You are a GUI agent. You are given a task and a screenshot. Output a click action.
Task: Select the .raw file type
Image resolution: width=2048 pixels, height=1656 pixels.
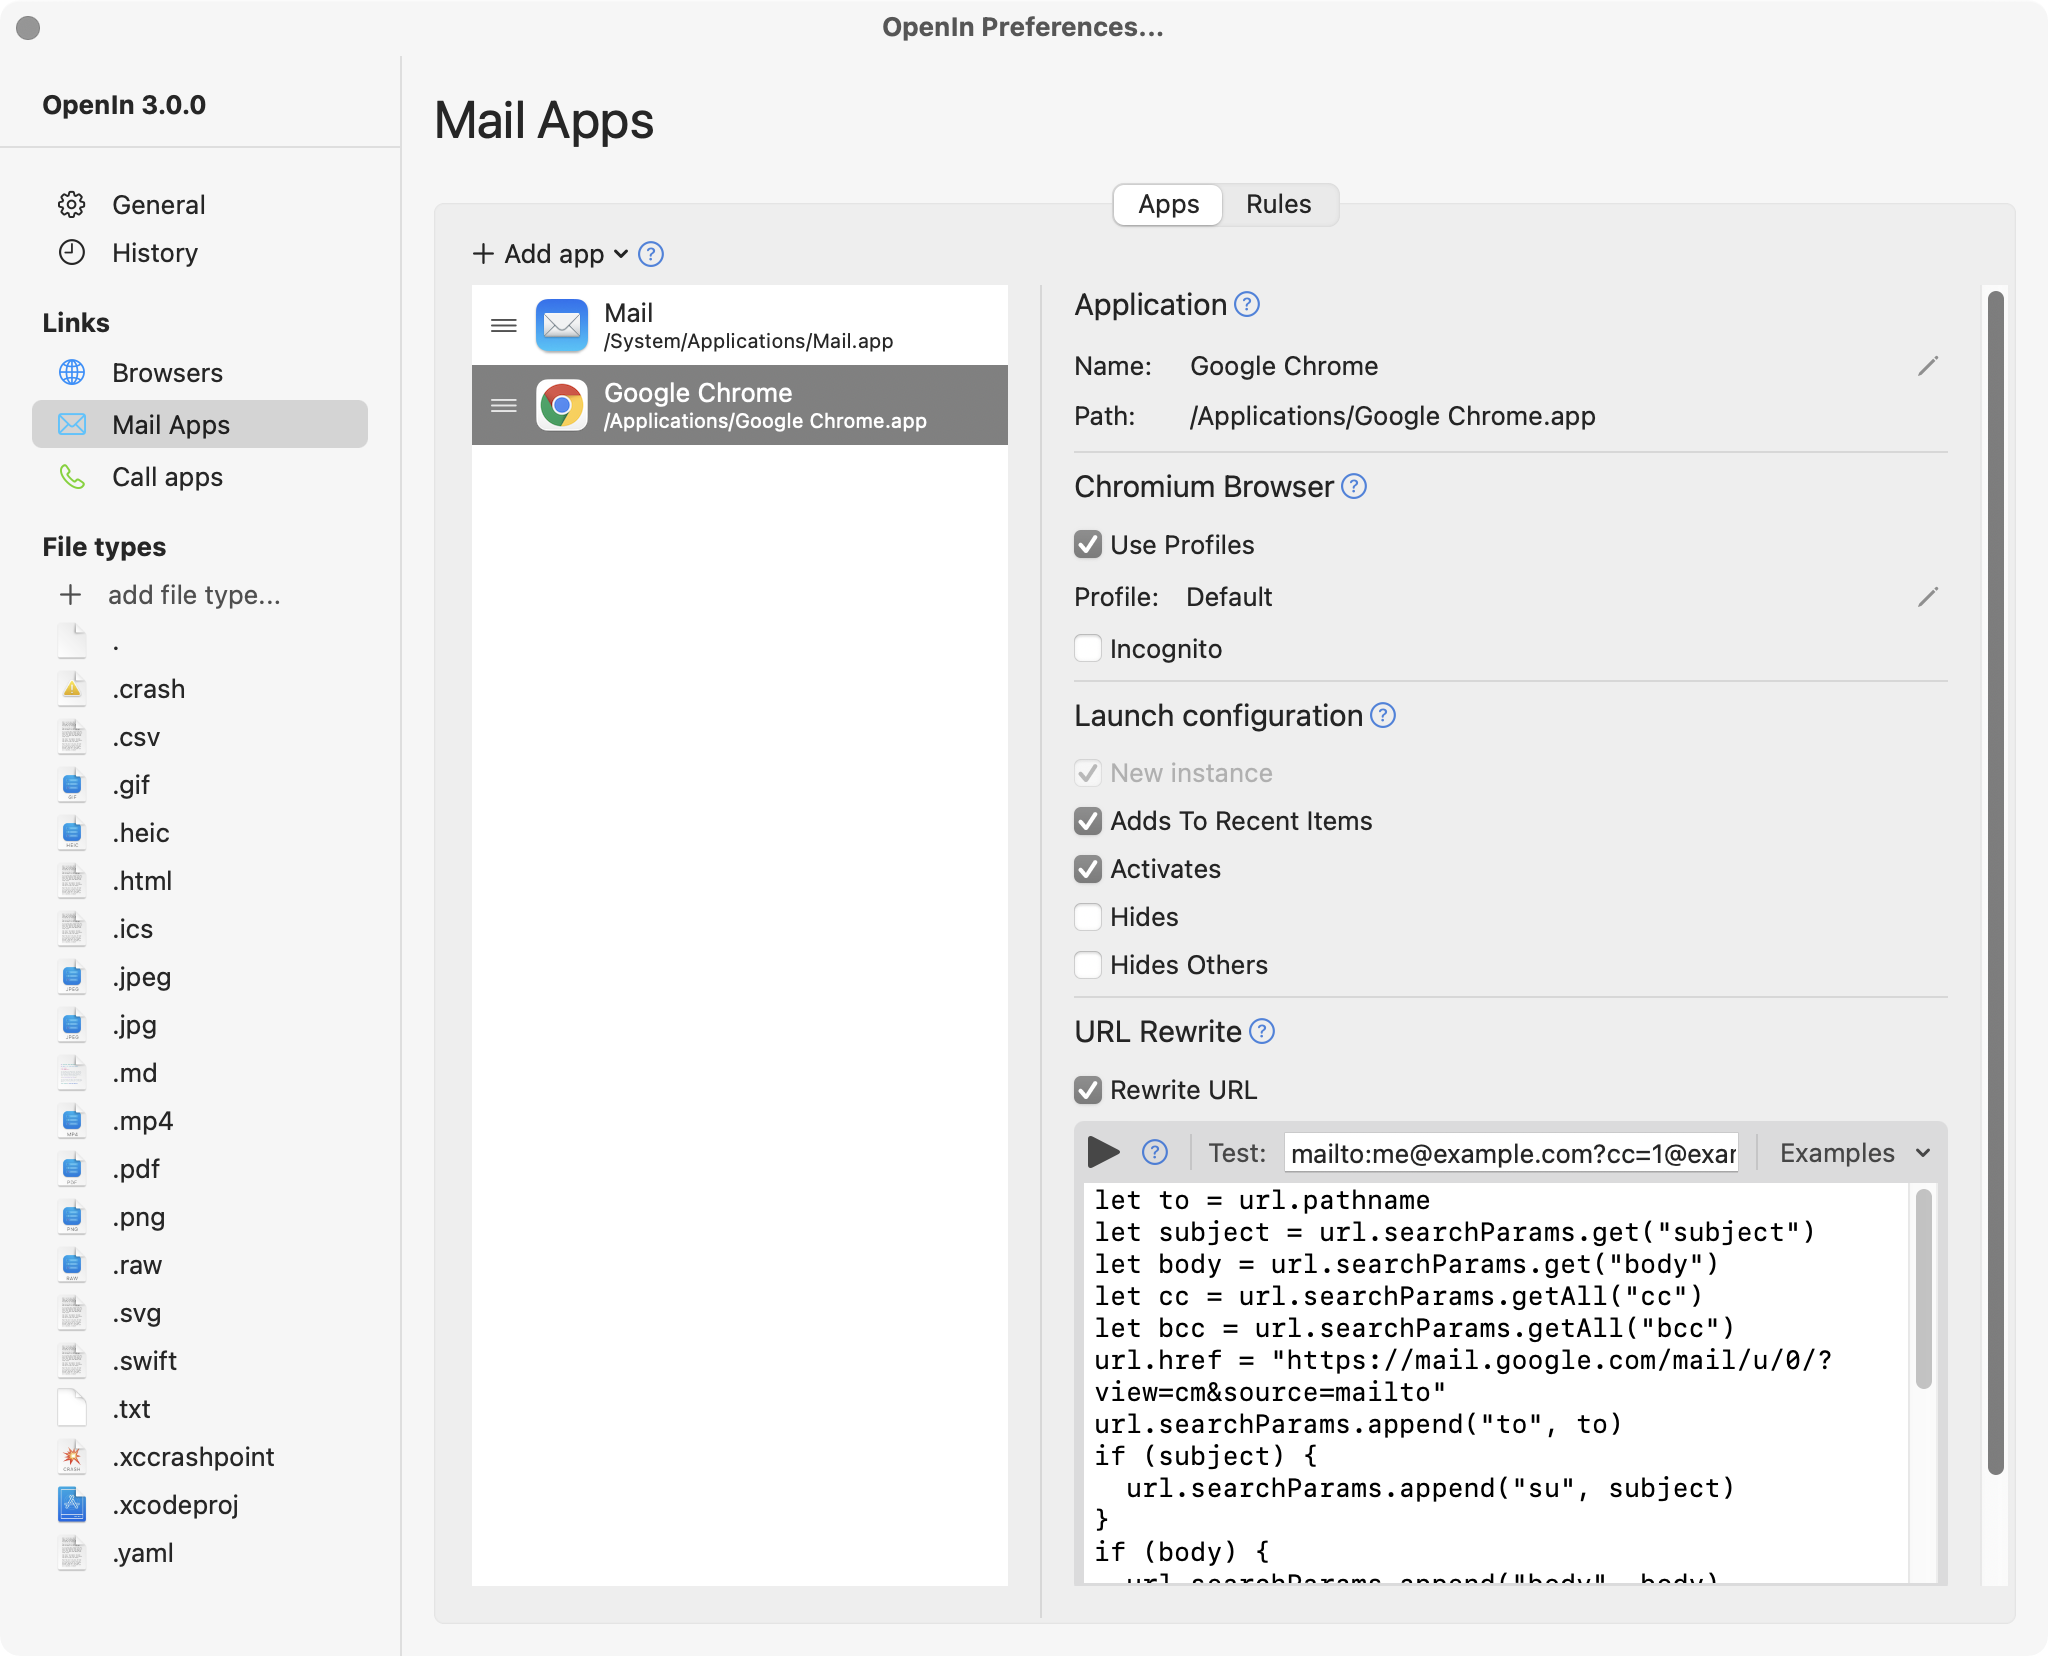point(136,1265)
